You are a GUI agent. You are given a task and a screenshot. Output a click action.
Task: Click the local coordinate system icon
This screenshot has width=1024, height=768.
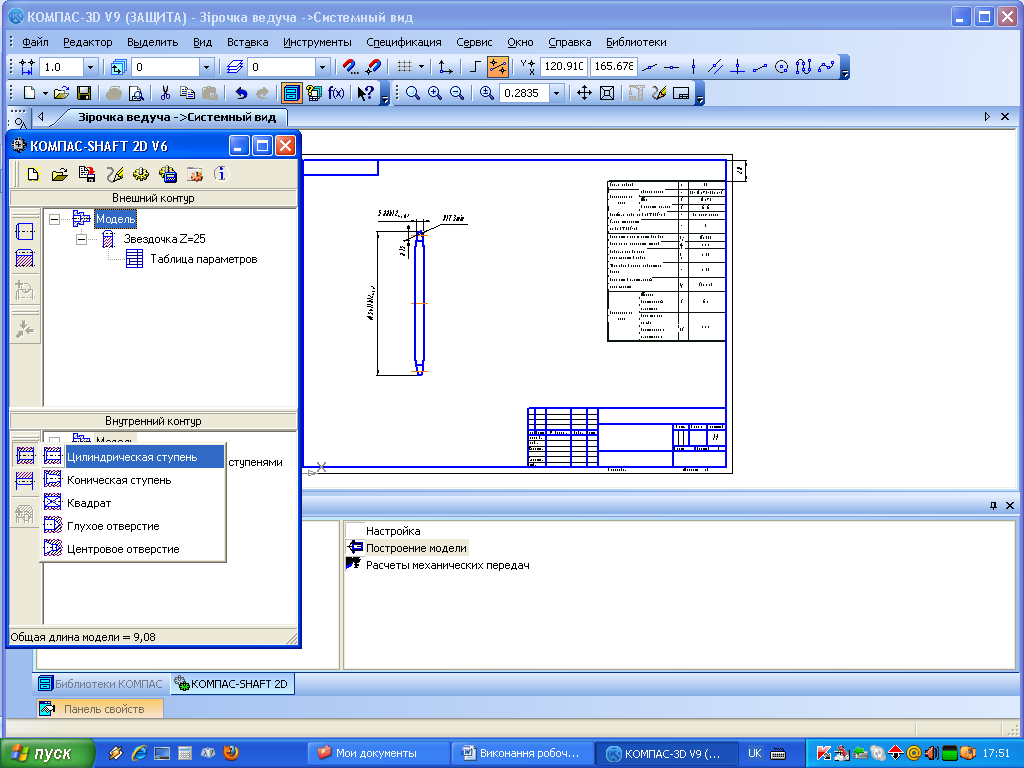coord(445,66)
